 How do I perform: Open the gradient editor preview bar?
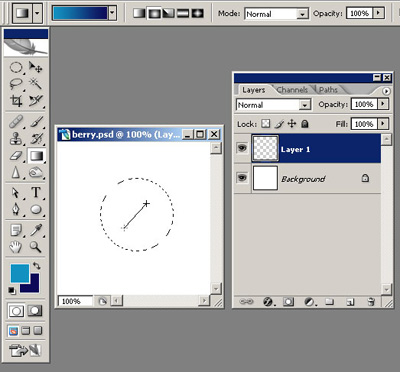point(80,13)
